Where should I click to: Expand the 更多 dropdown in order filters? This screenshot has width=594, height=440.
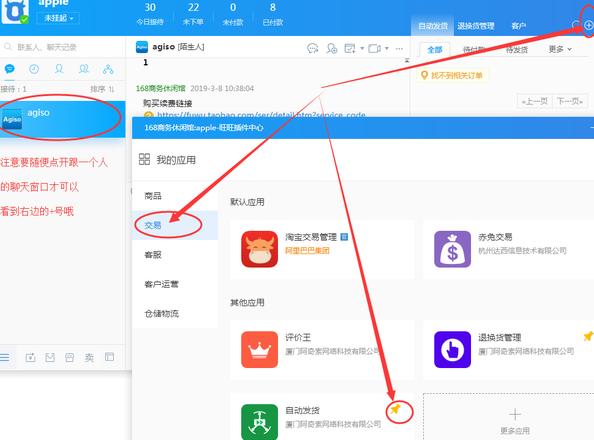click(x=560, y=49)
